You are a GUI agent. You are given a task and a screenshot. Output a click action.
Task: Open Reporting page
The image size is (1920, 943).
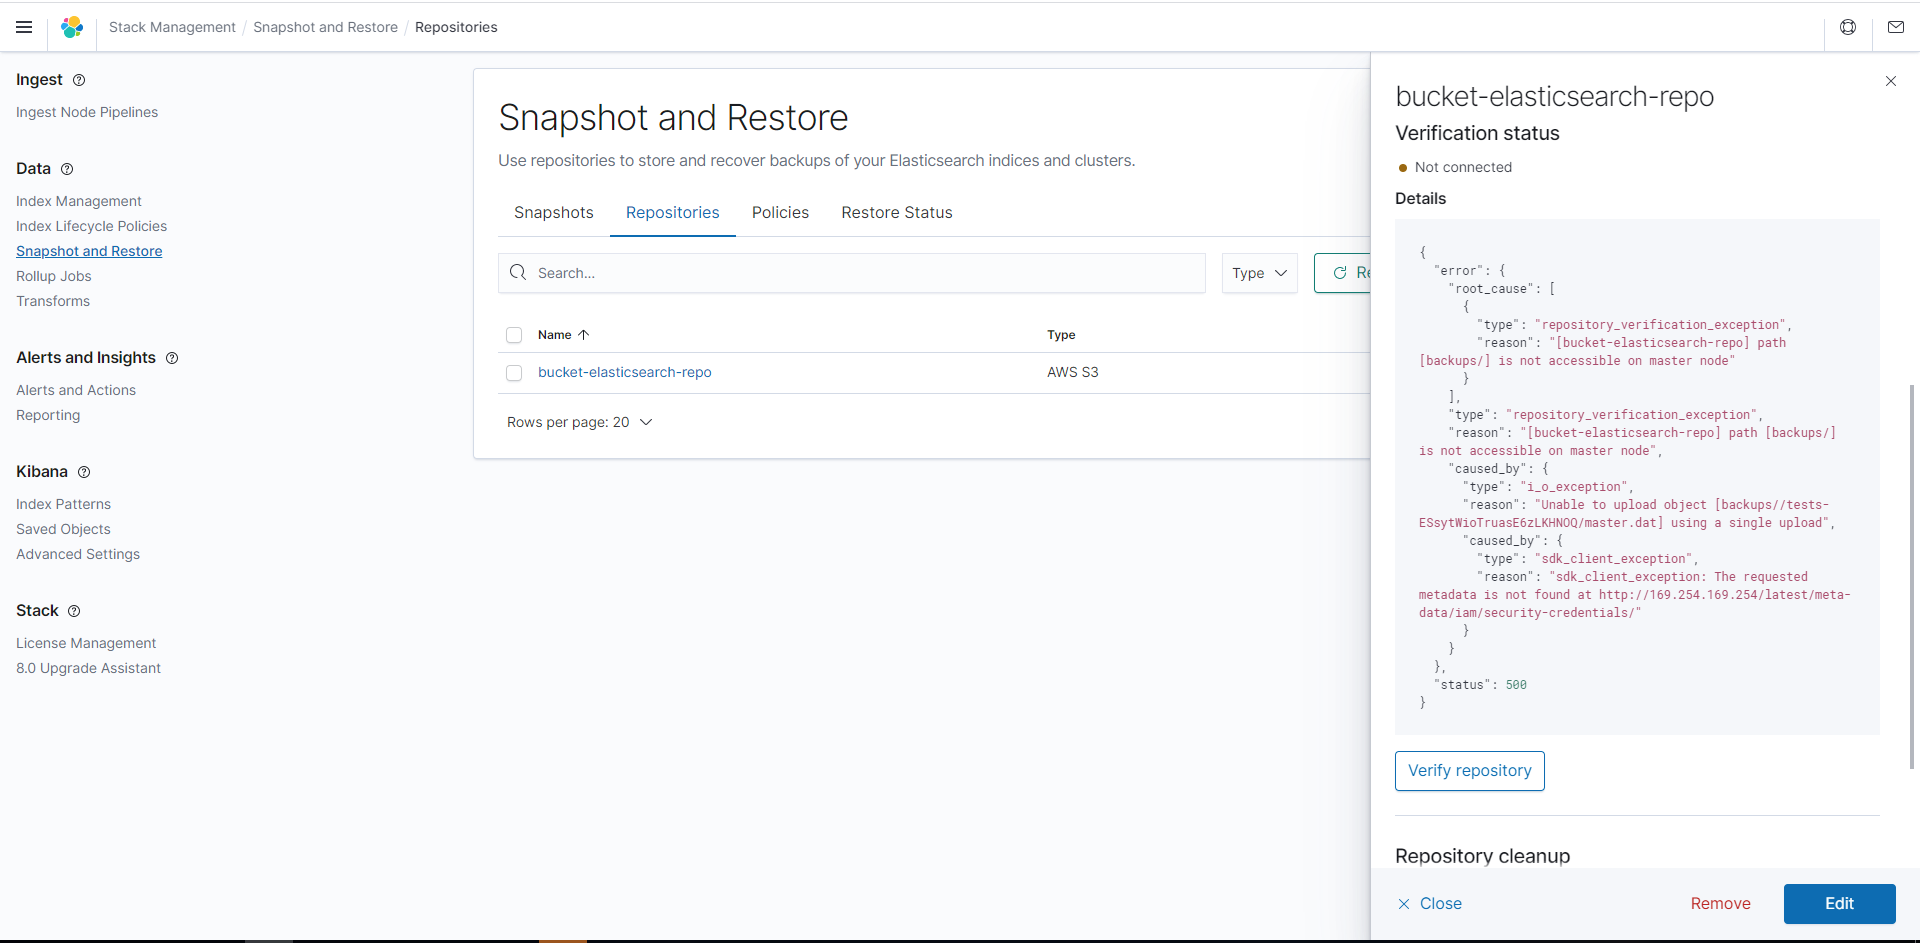click(48, 415)
